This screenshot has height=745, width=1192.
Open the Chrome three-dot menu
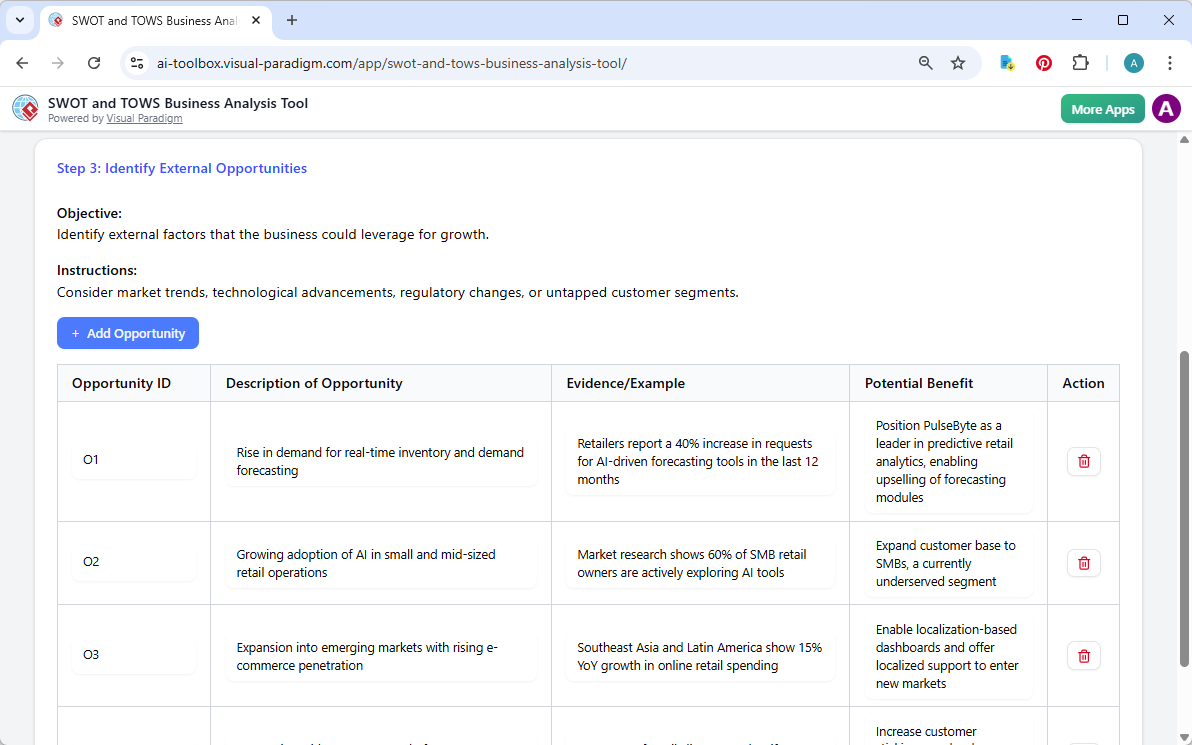coord(1170,62)
